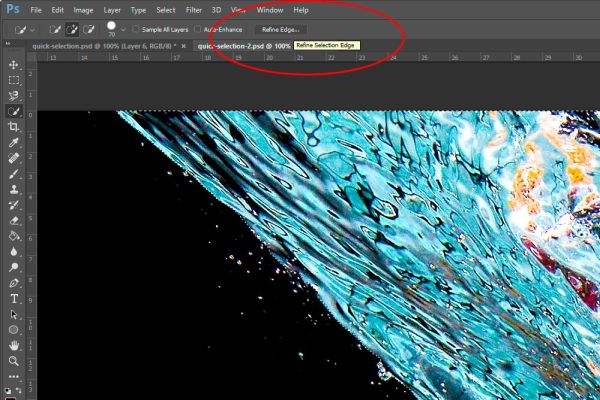Choose the Lasso tool
The image size is (600, 400).
pos(14,96)
